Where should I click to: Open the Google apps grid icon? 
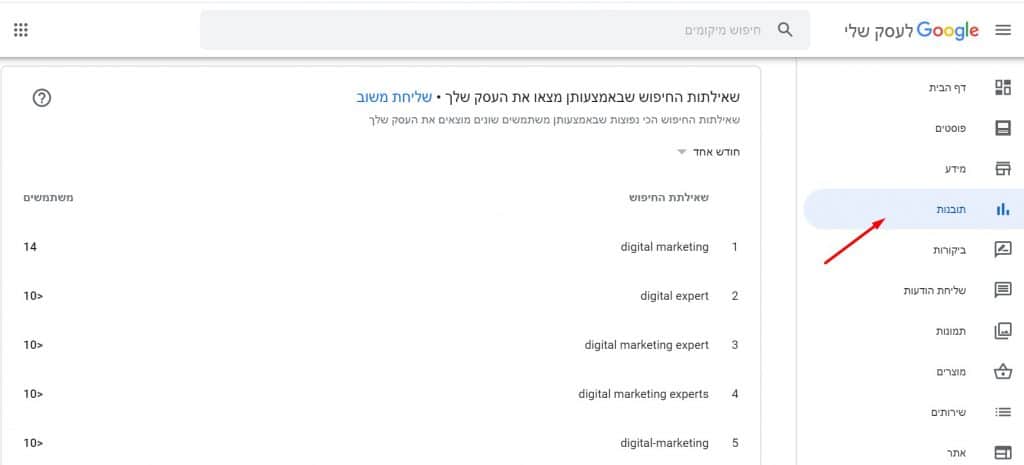click(x=21, y=30)
